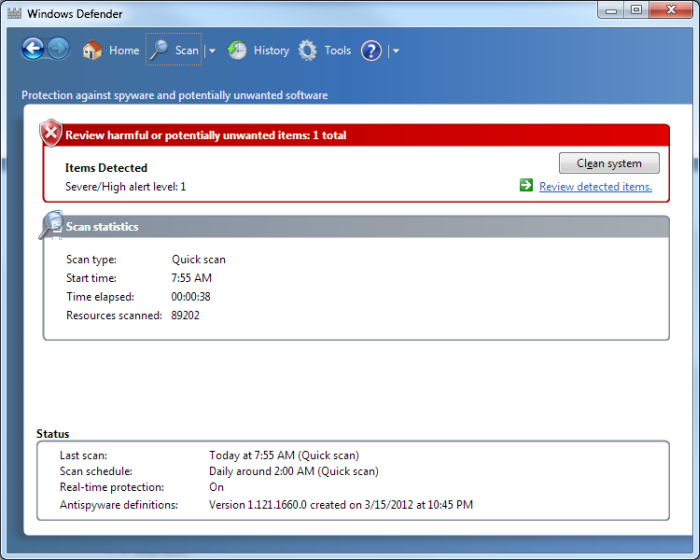Click the 'Review harmful or potentially unwanted items' banner text

[x=206, y=135]
